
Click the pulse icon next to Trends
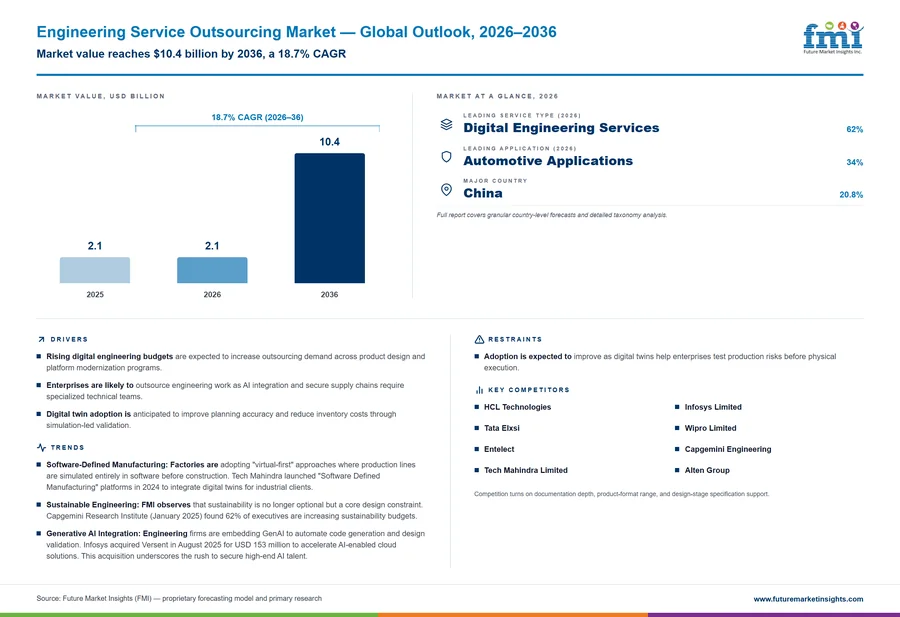pos(41,447)
